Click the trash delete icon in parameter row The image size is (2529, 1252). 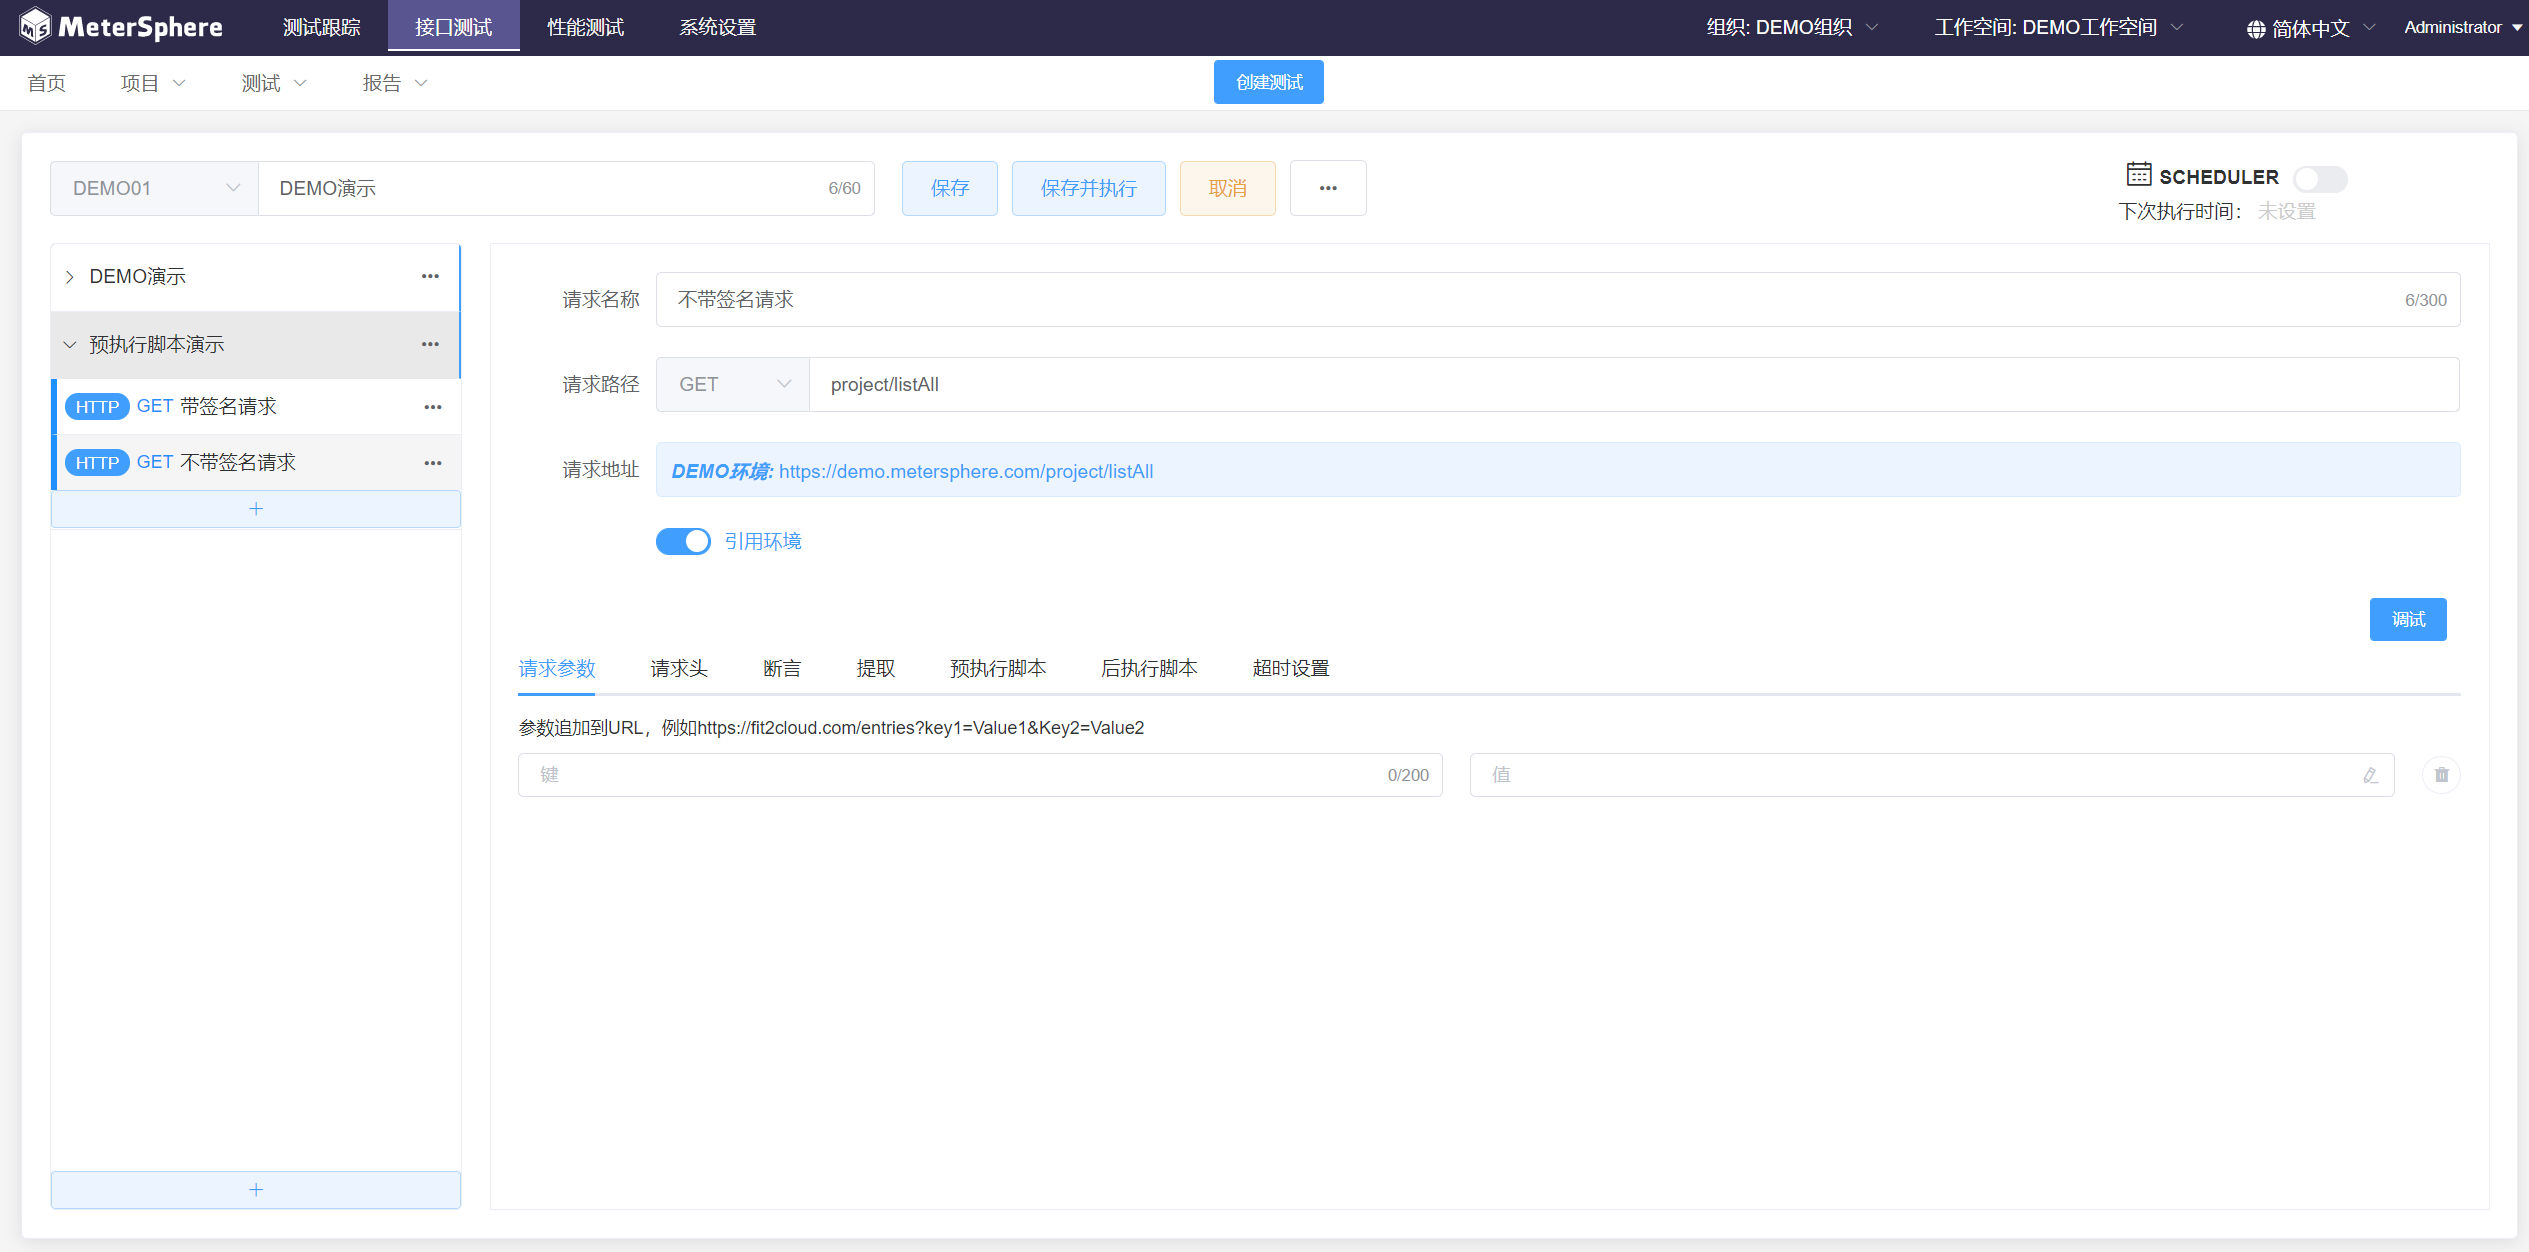[2441, 775]
